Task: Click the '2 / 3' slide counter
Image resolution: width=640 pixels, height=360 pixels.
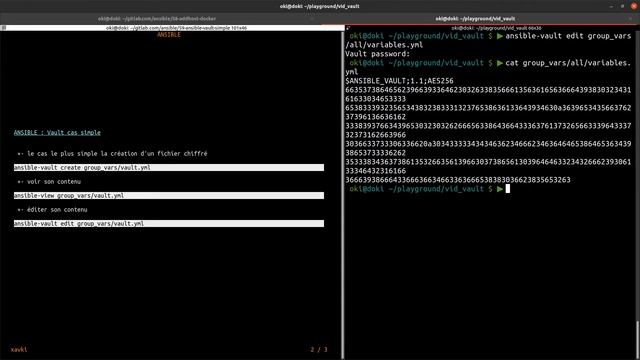Action: point(319,350)
